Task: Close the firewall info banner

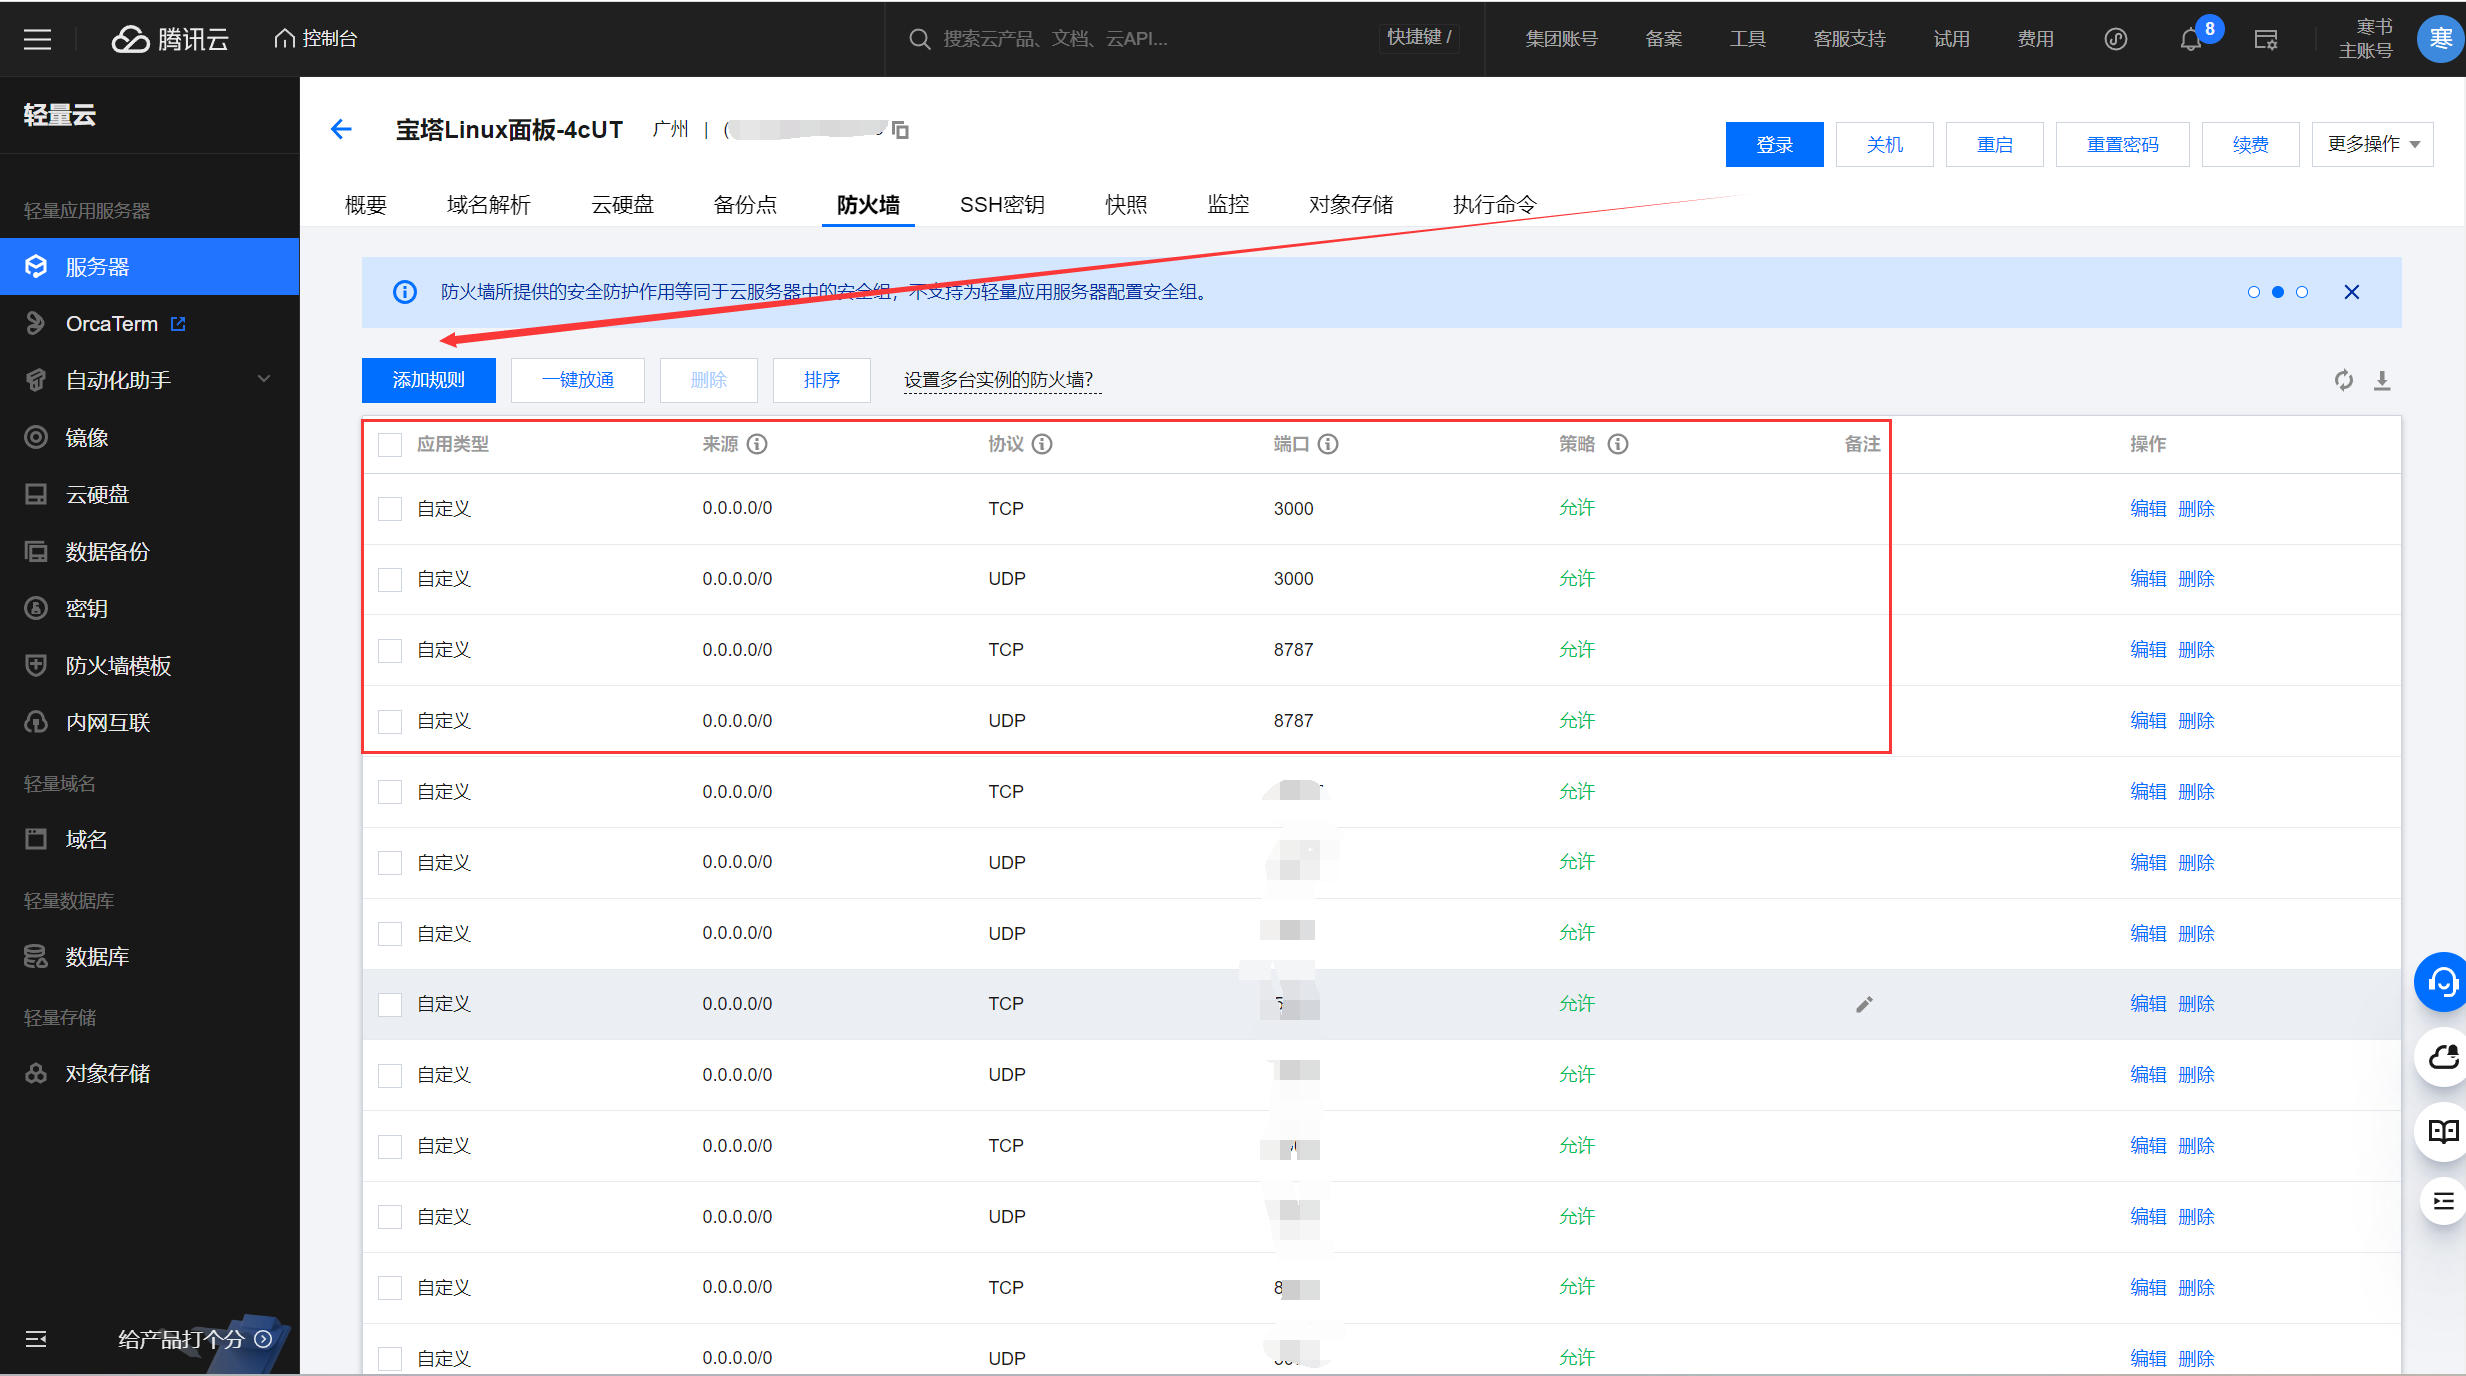Action: (x=2352, y=292)
